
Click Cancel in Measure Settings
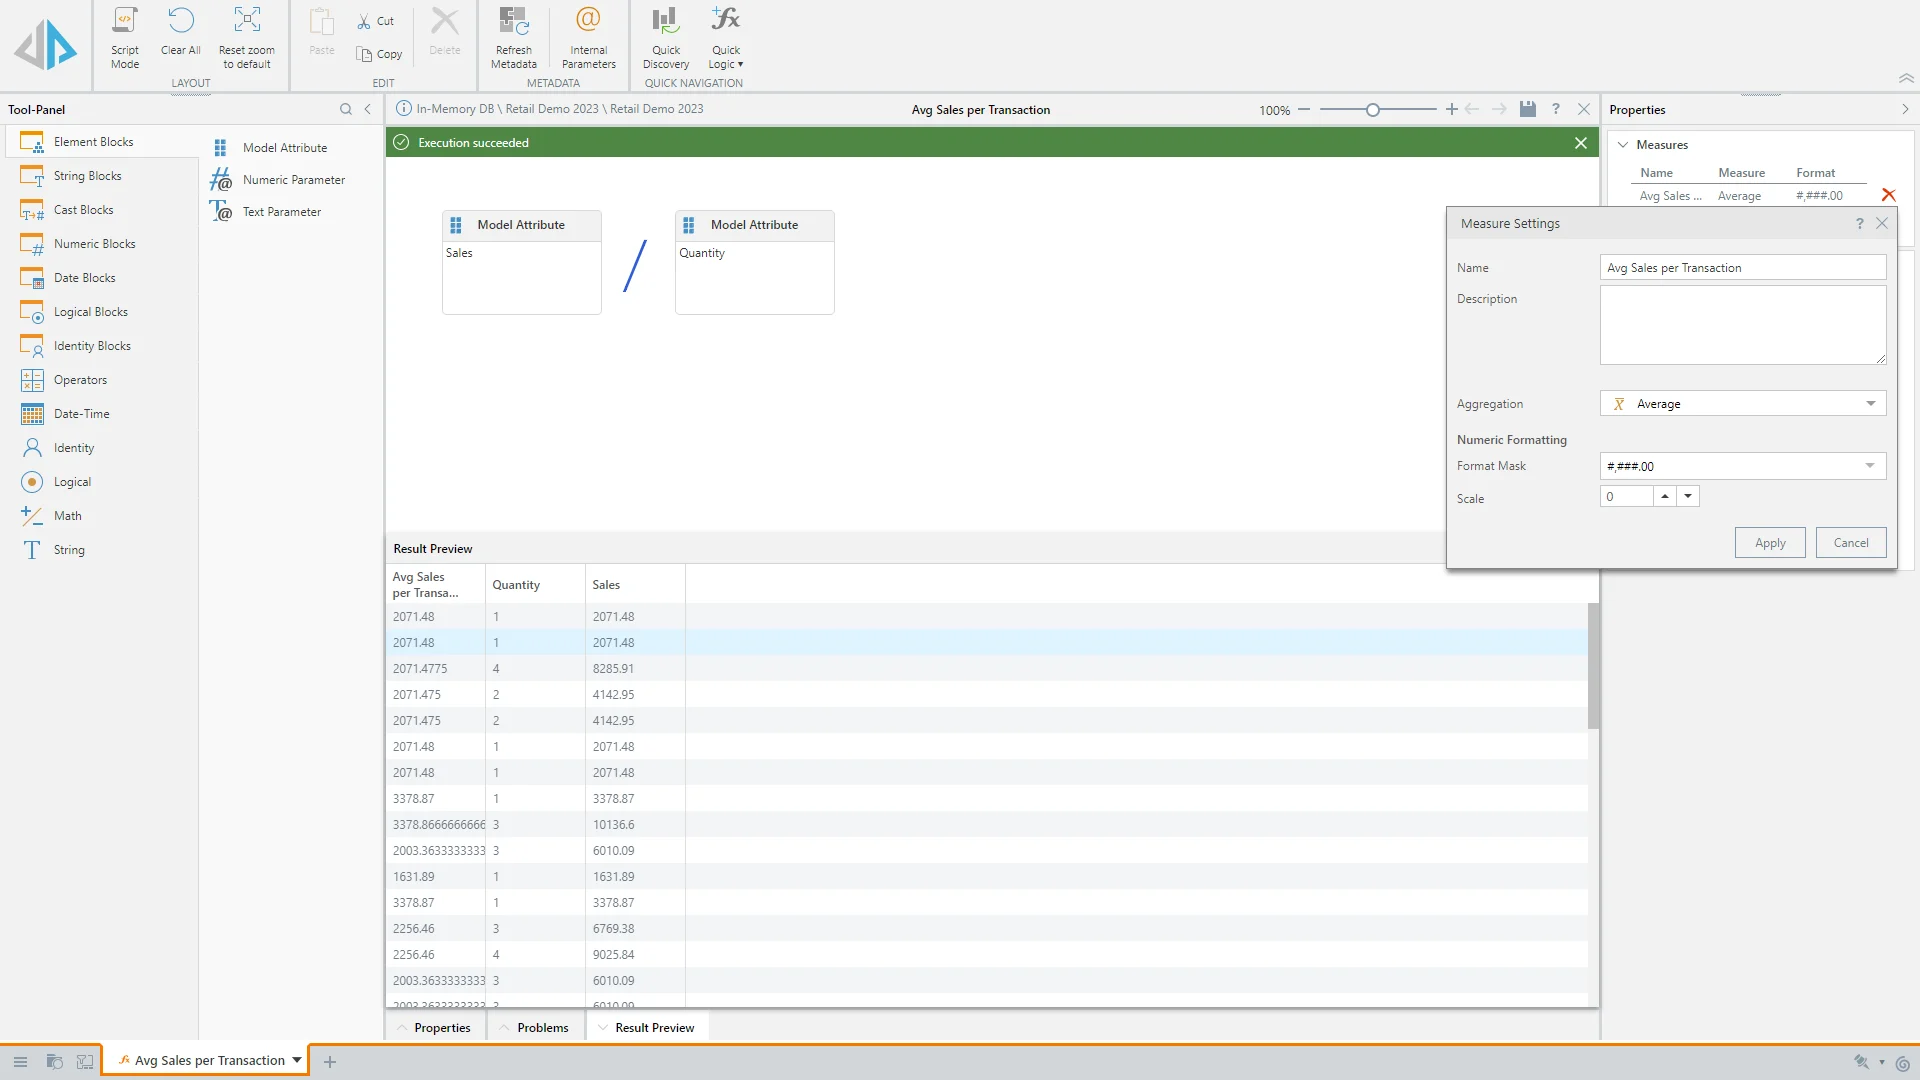(x=1850, y=542)
